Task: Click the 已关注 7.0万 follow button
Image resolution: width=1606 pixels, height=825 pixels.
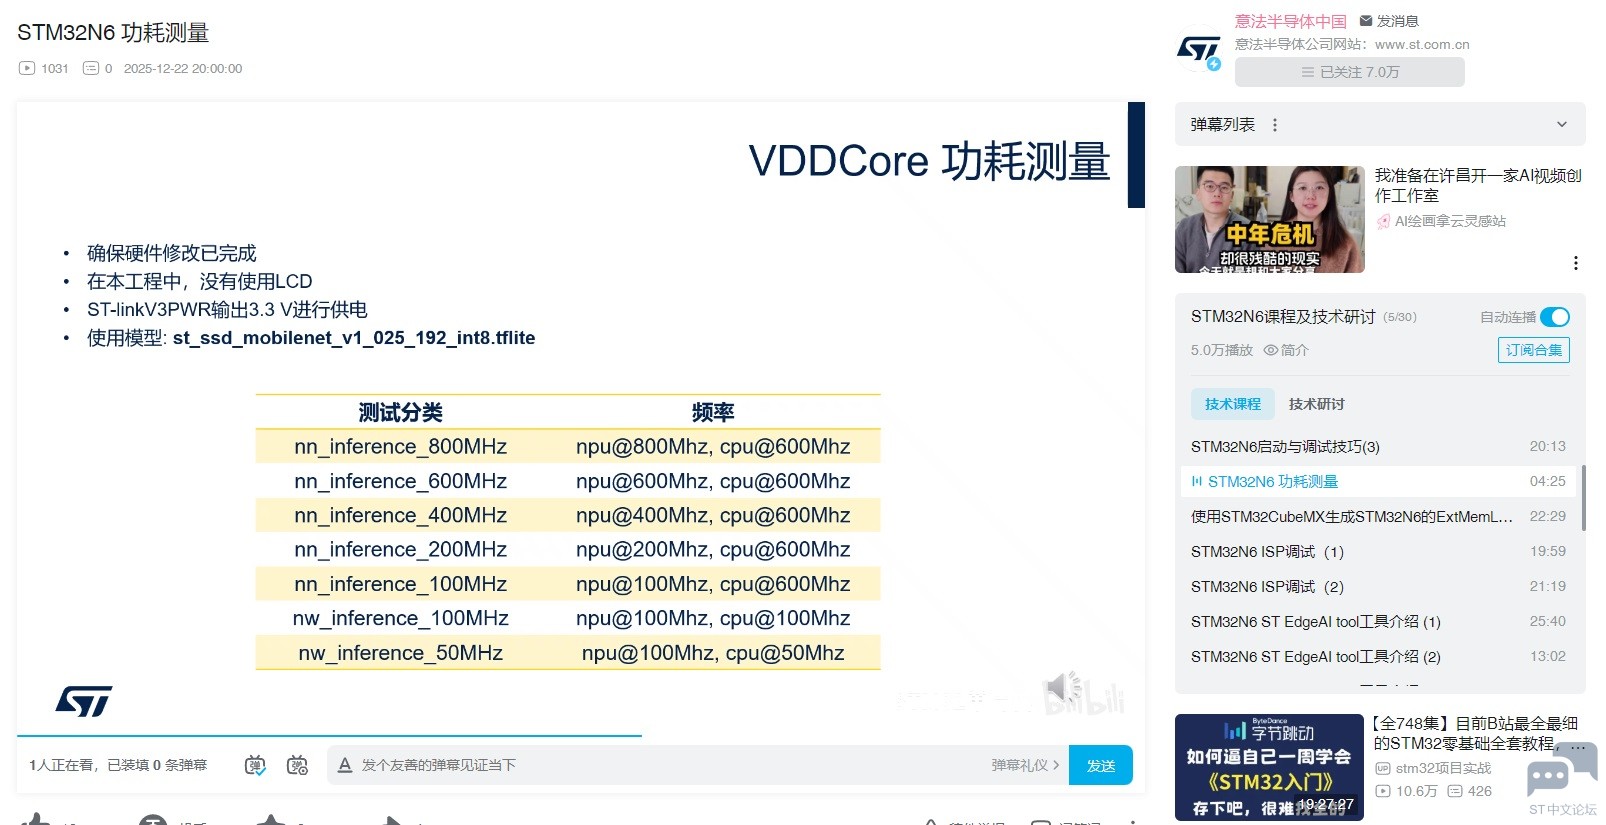Action: [x=1349, y=72]
